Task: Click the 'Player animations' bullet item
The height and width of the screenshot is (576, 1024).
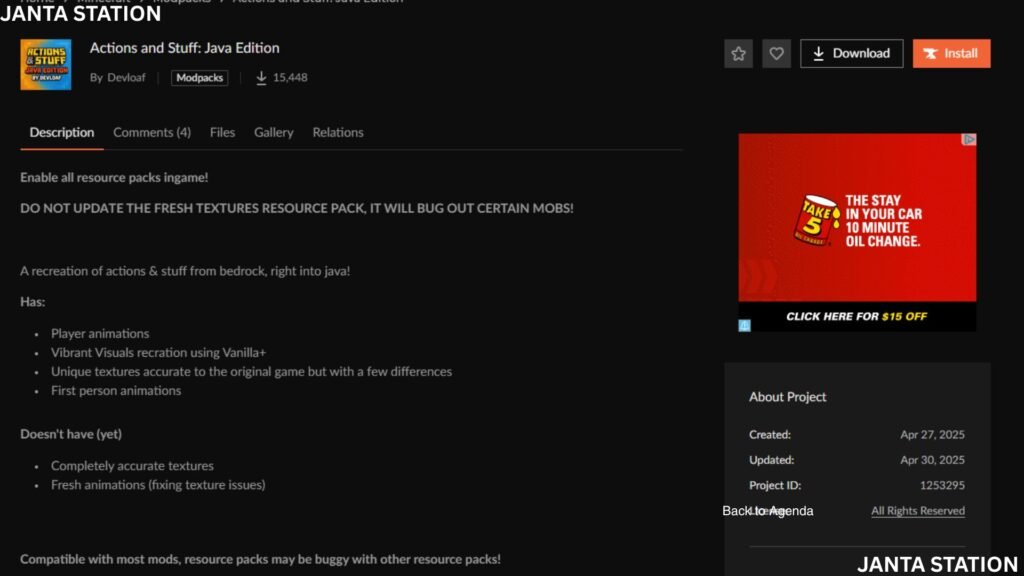Action: 100,334
